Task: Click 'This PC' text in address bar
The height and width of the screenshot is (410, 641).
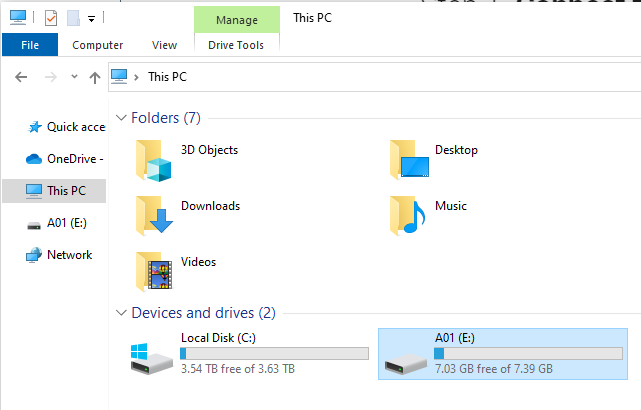Action: [x=168, y=77]
